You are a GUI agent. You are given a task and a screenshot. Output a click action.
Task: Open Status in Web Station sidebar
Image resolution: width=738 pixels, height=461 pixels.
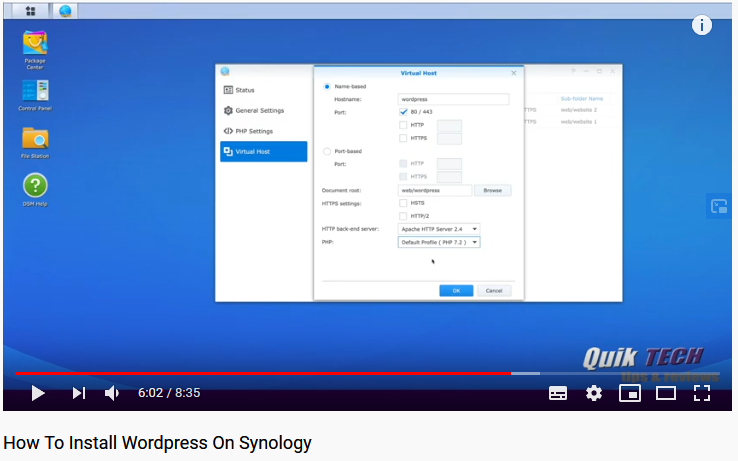tap(264, 90)
